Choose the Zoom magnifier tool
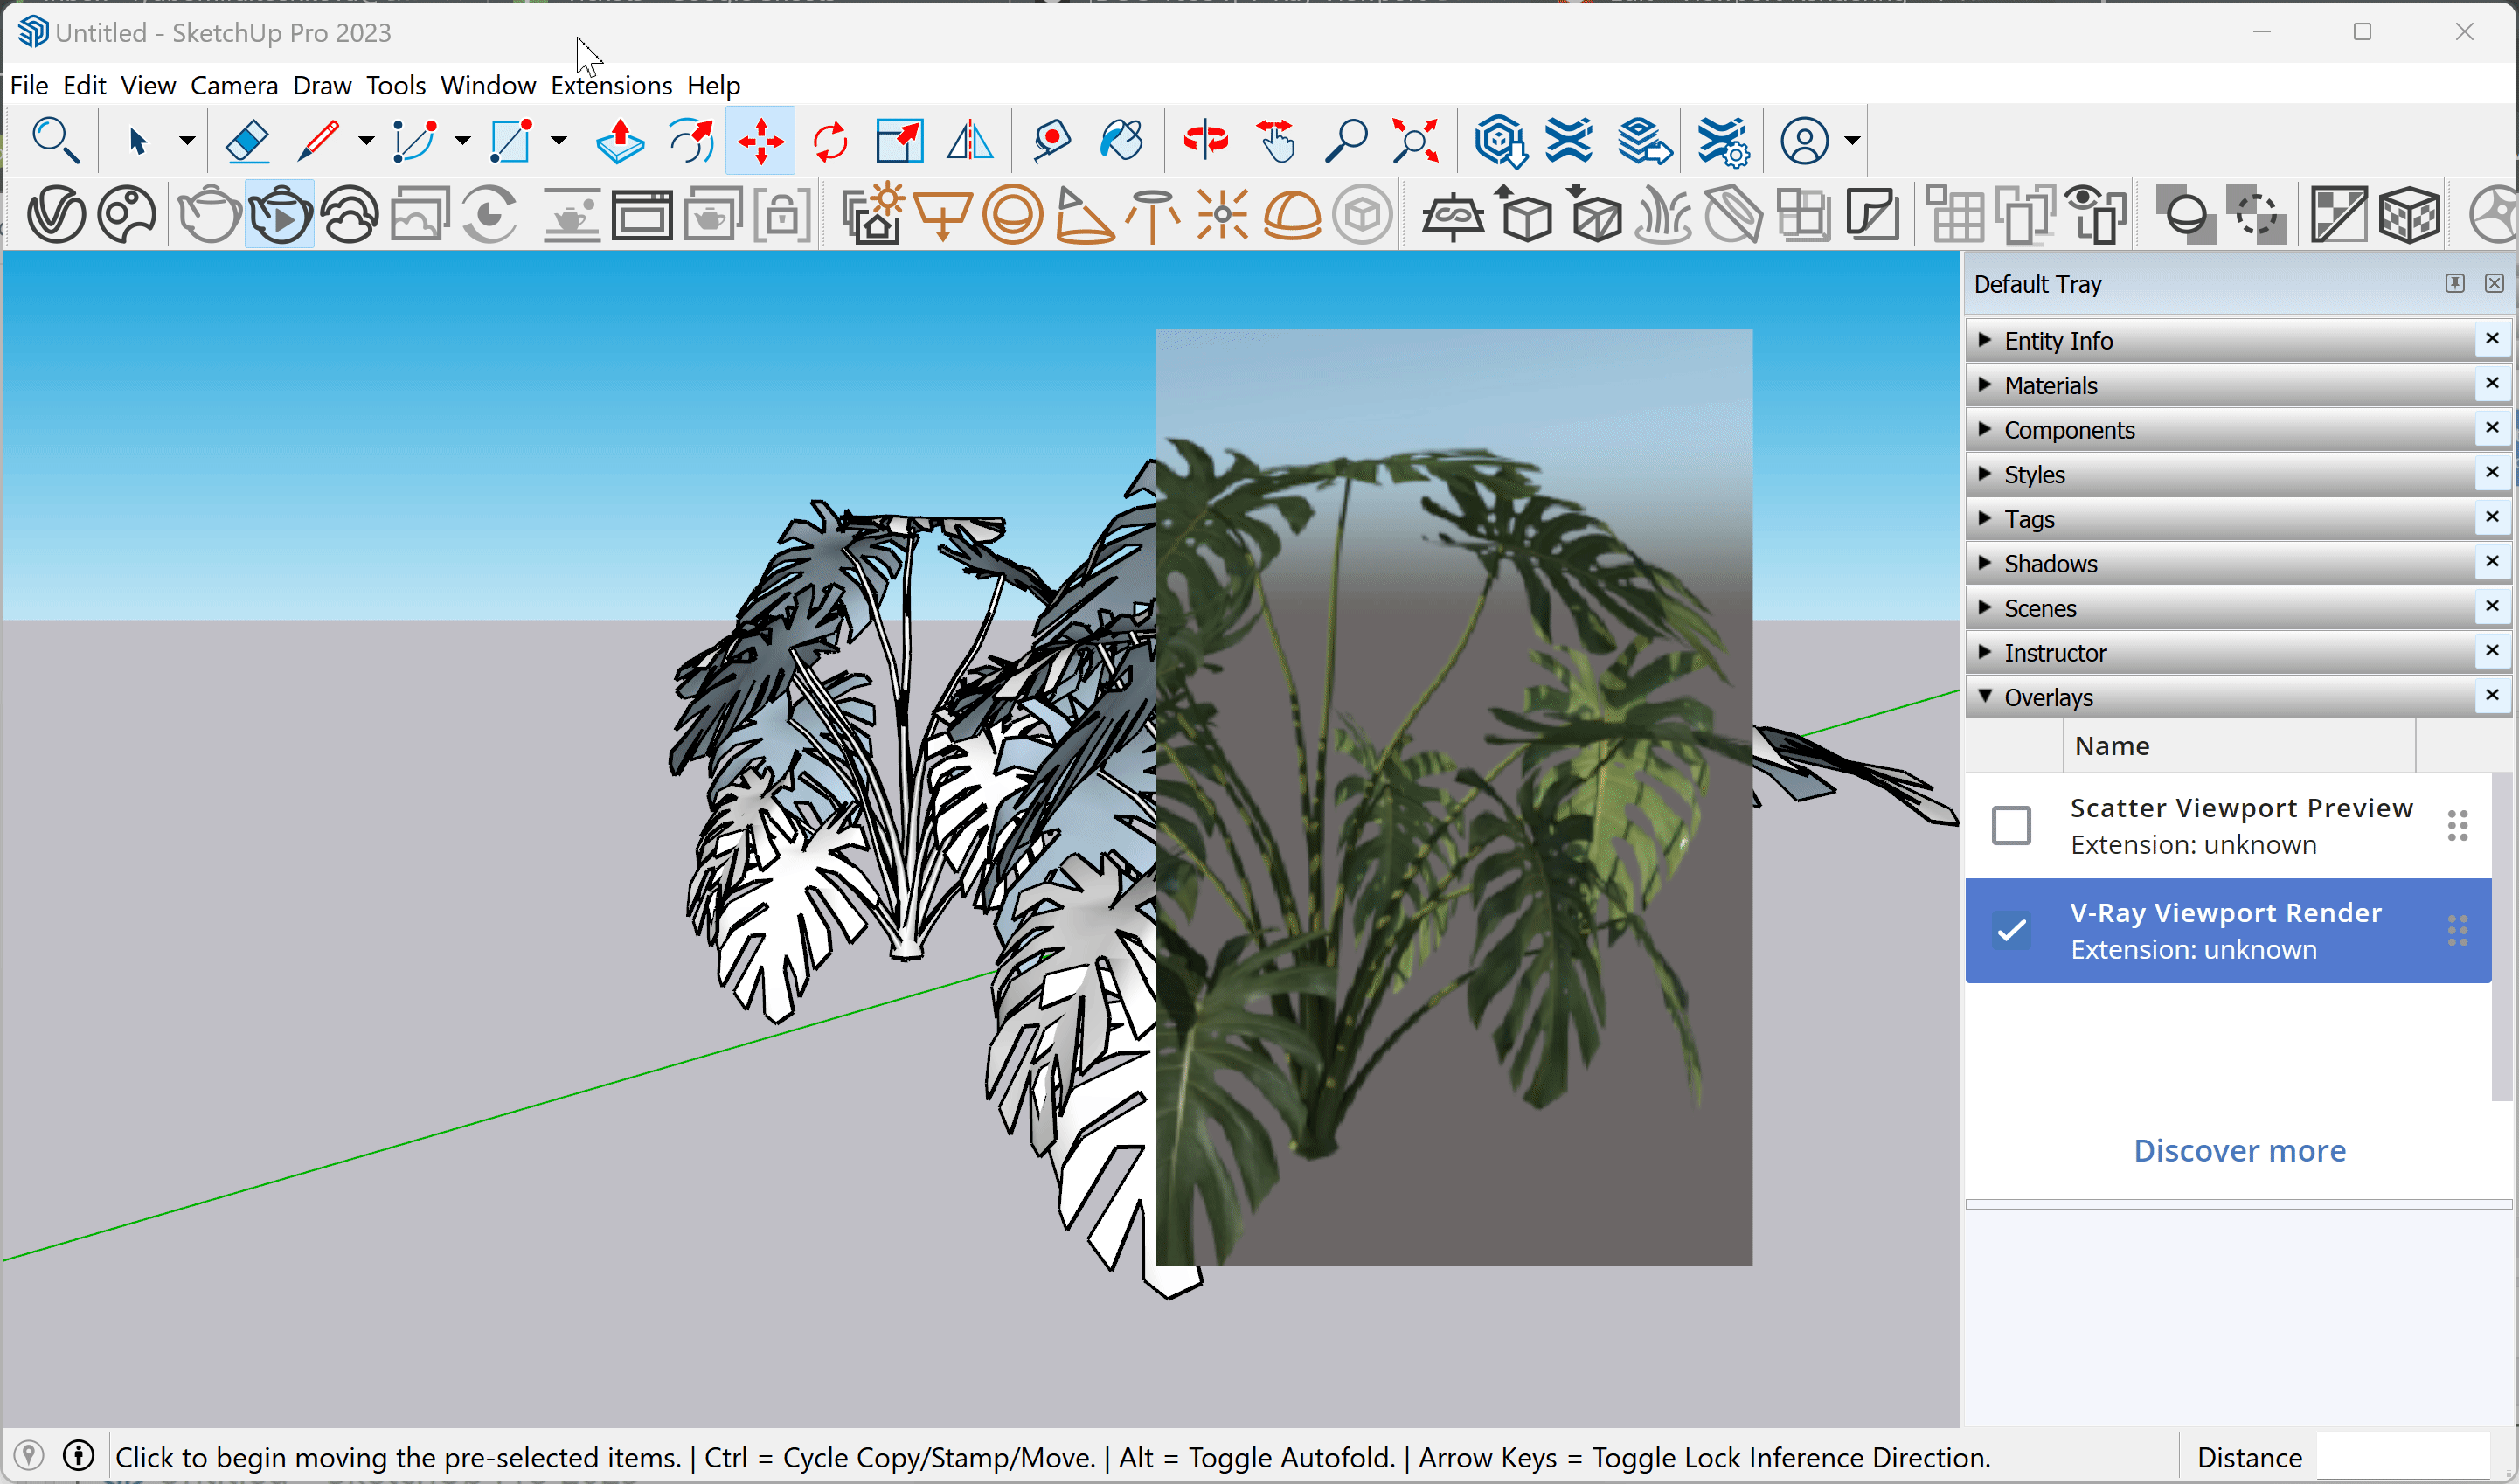2519x1484 pixels. tap(1346, 140)
